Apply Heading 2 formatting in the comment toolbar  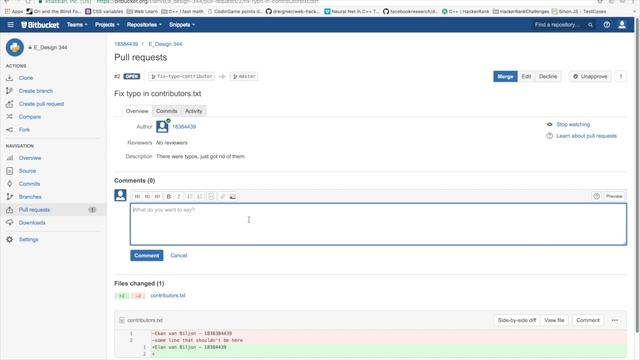(147, 196)
